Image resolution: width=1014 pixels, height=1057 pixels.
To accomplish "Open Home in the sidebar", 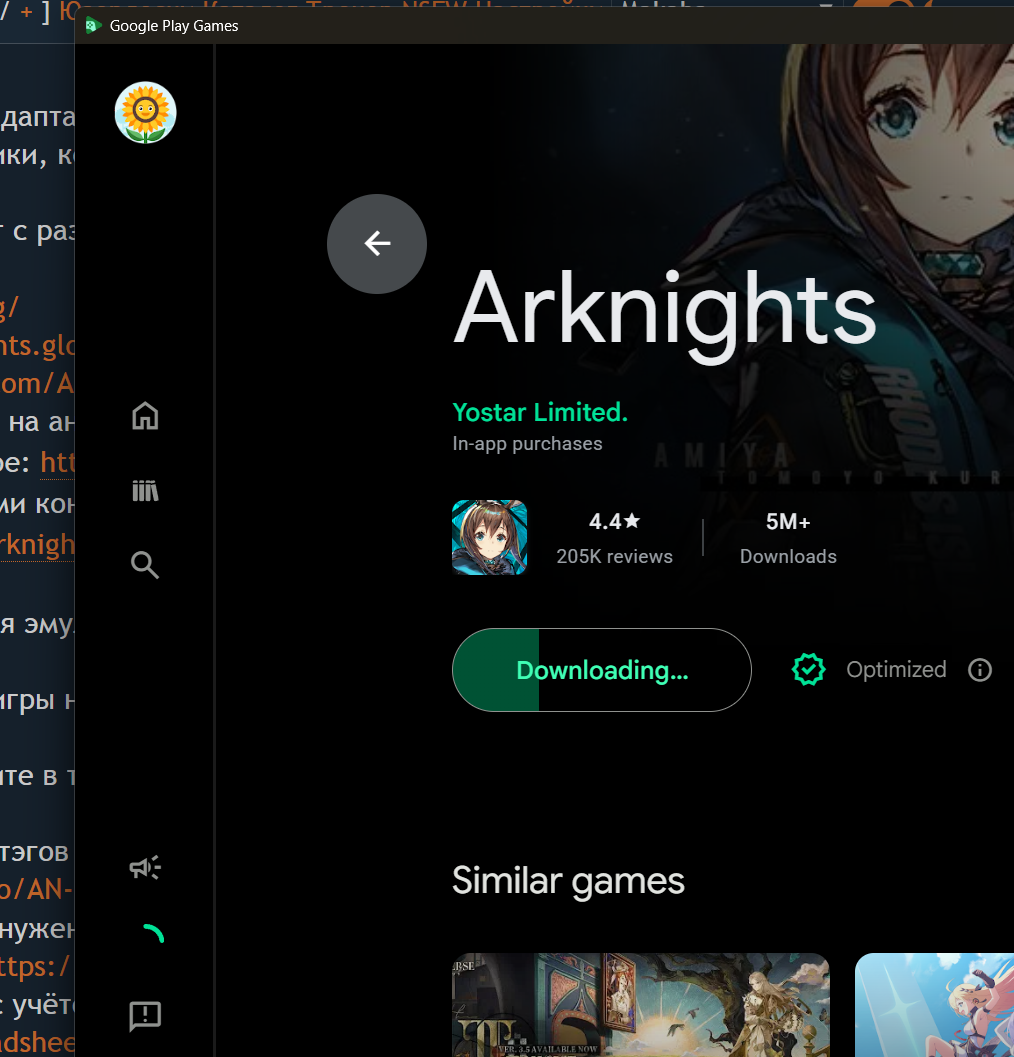I will pyautogui.click(x=145, y=415).
